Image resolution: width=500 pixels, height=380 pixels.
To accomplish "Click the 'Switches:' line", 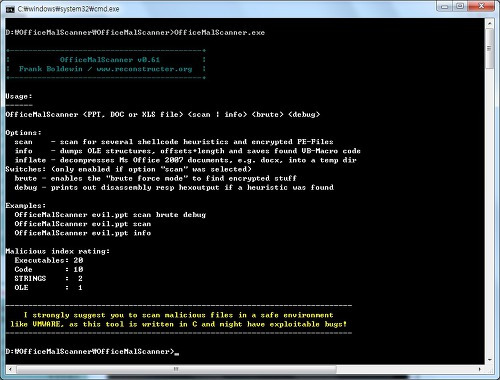I will 128,169.
